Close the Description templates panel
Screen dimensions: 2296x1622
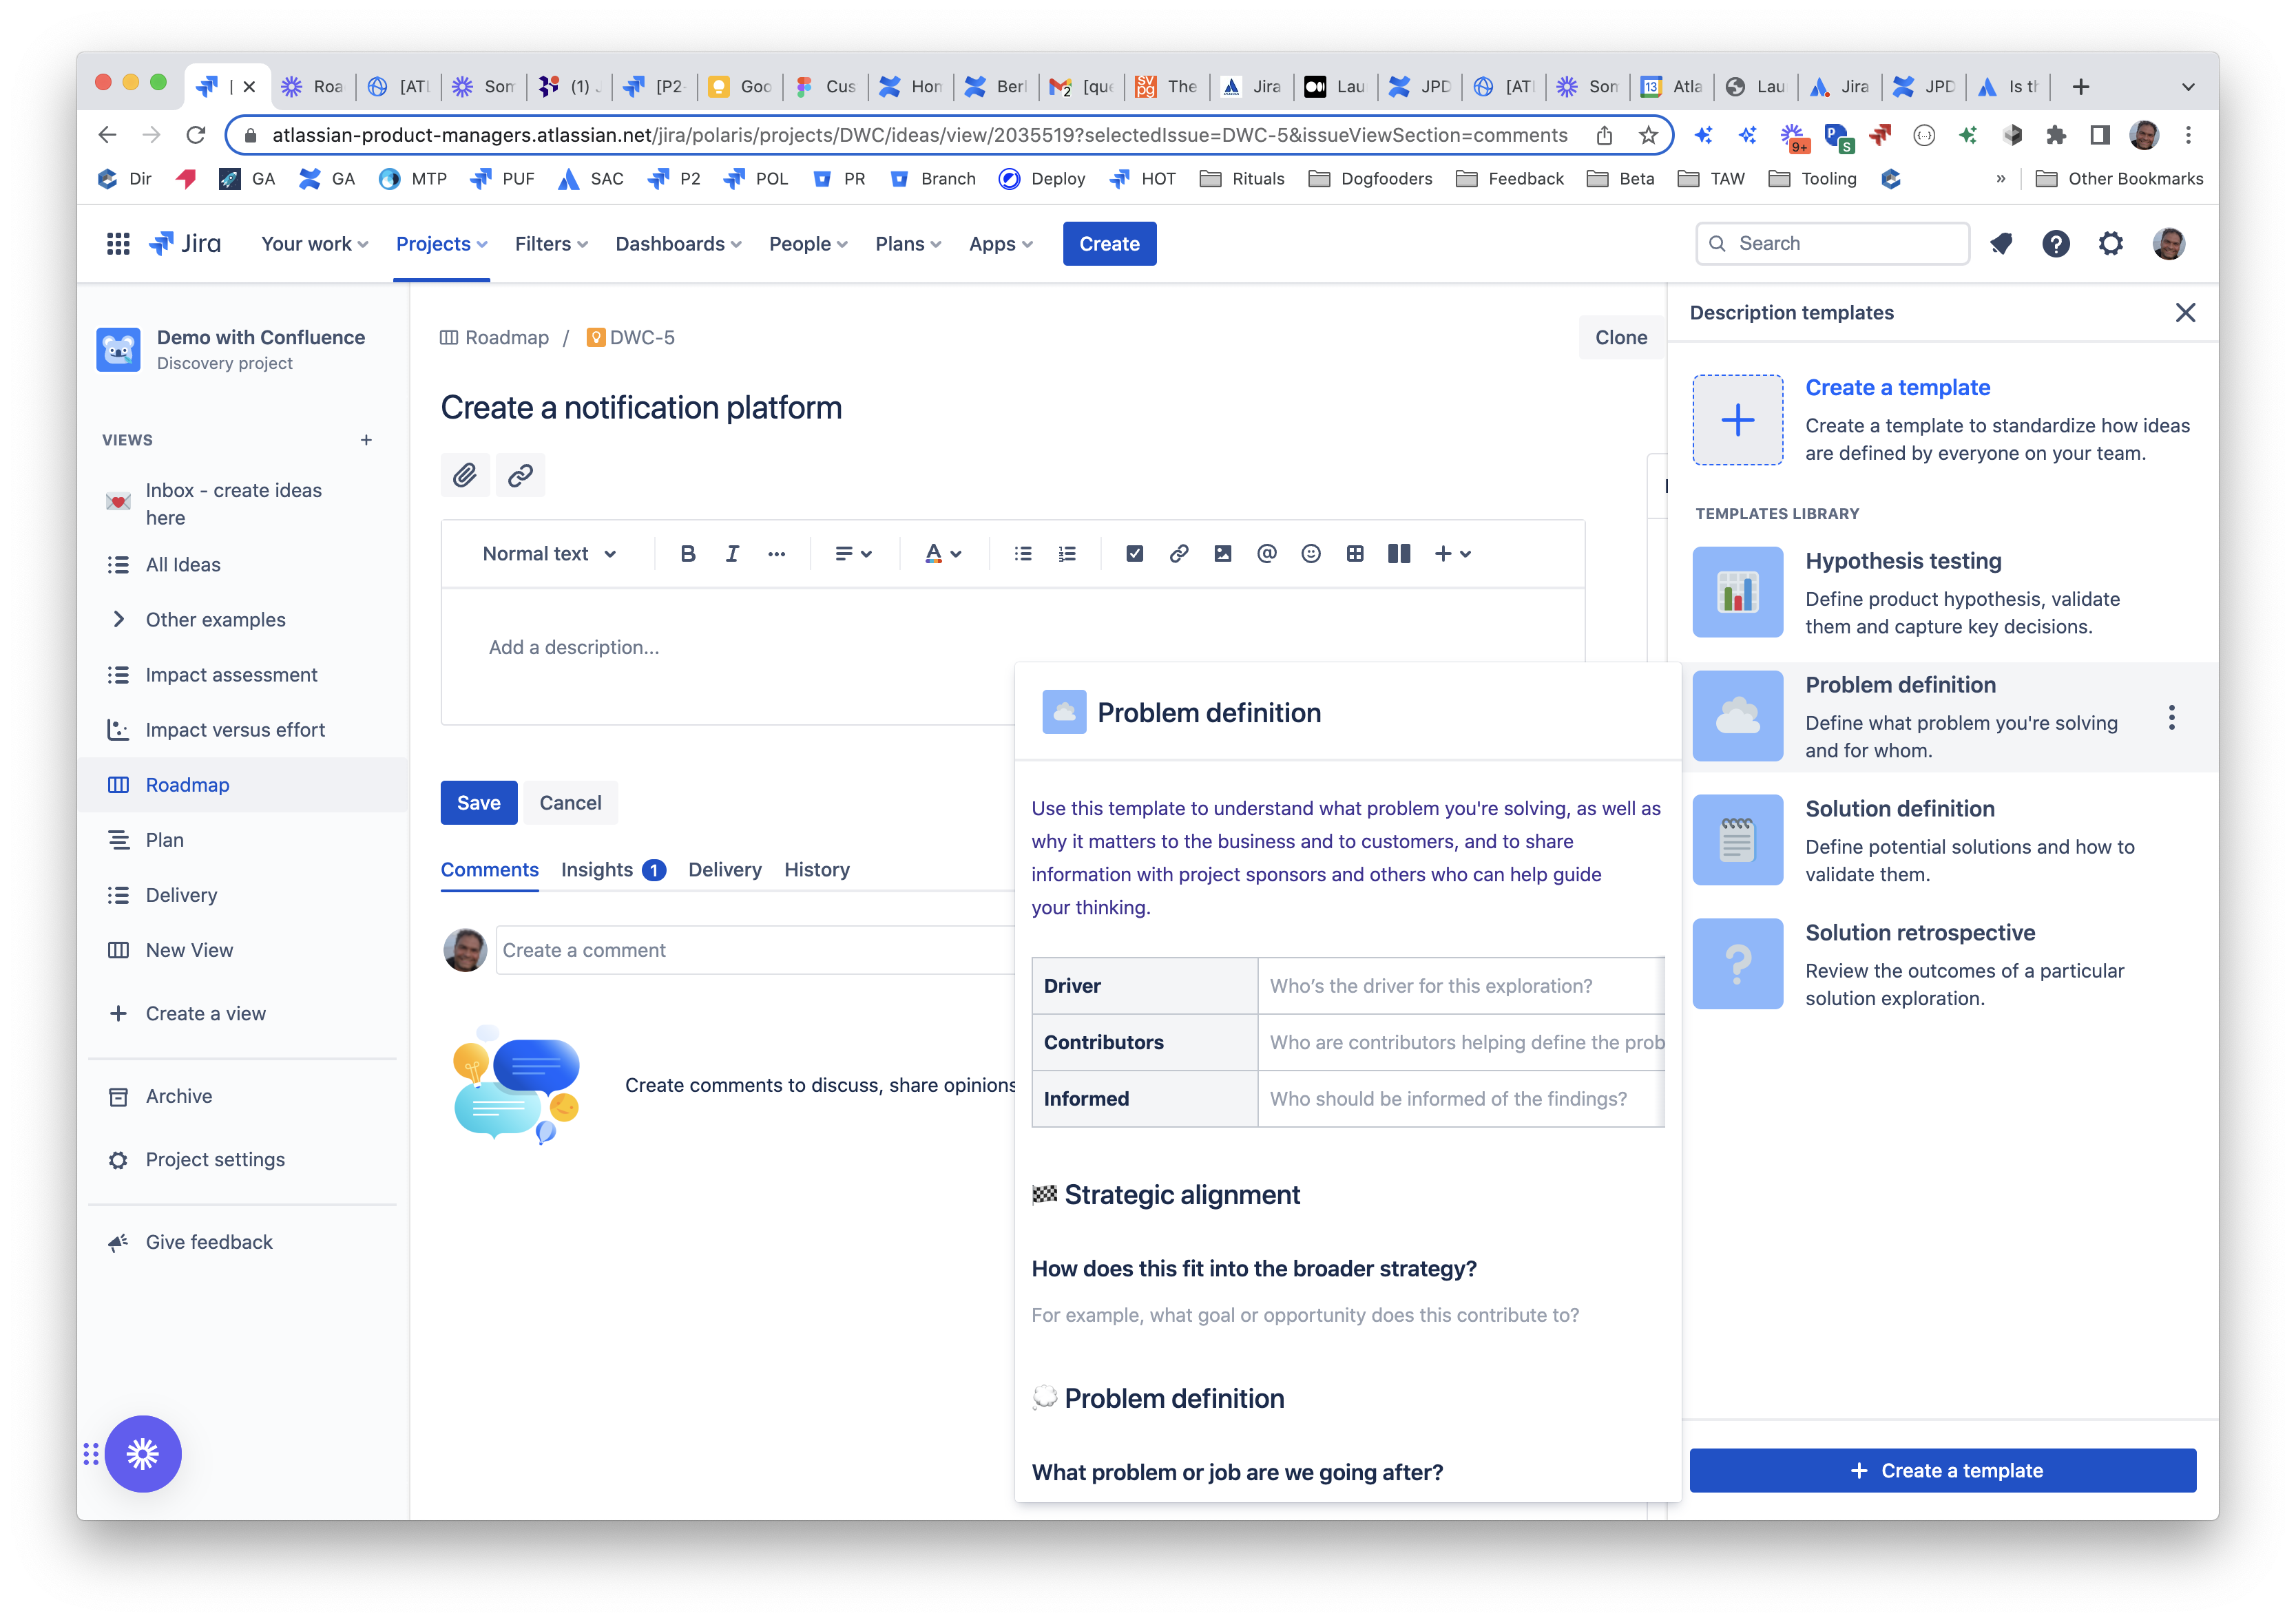[2185, 313]
